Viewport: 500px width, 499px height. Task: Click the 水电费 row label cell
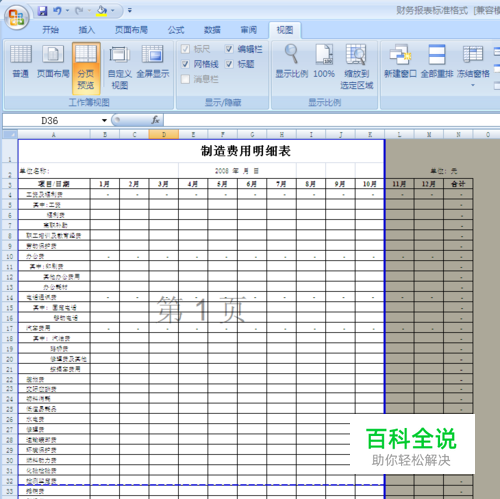tap(54, 419)
